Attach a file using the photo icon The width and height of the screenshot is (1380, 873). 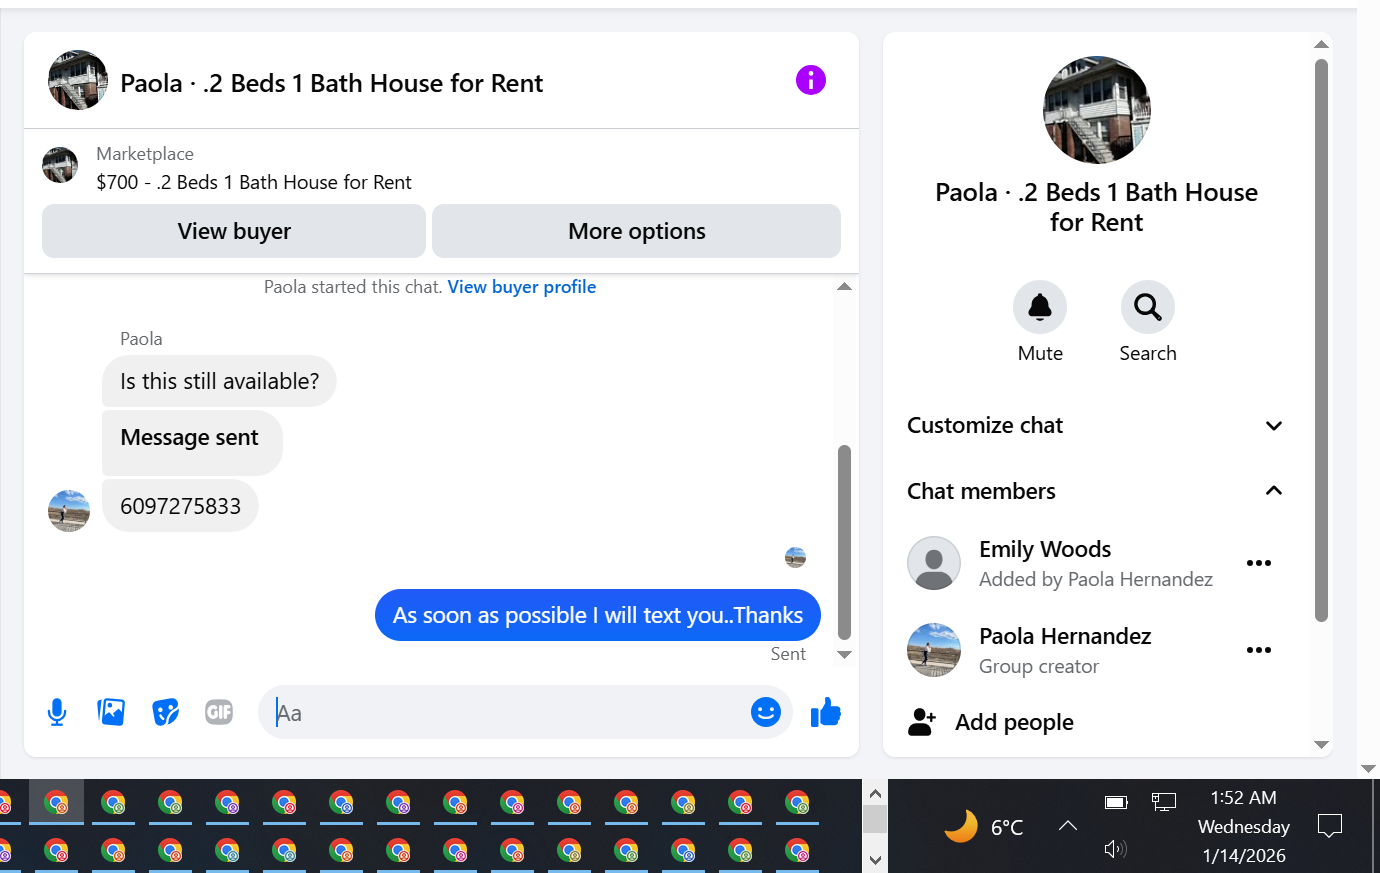coord(111,712)
